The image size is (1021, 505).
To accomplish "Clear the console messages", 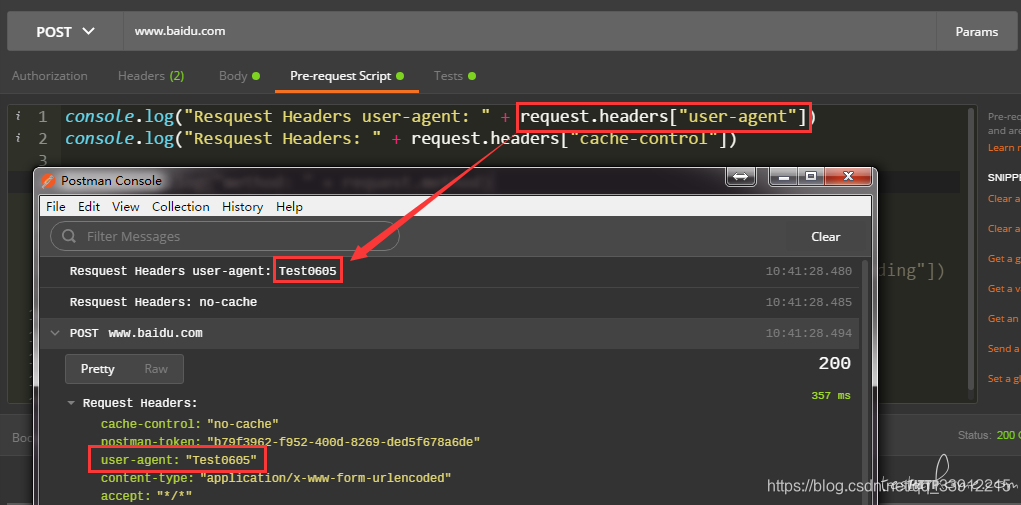I will (x=826, y=237).
